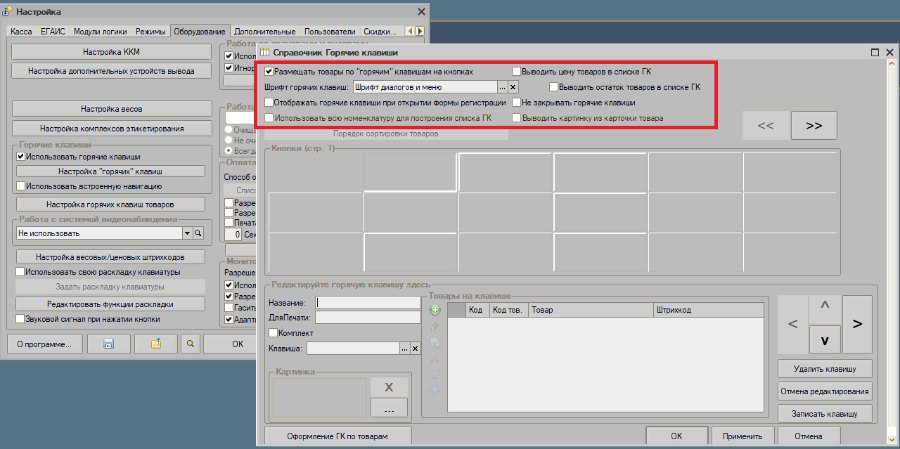Image resolution: width=900 pixels, height=449 pixels.
Task: Open key selection ellipsis next to Клавиша
Action: 405,349
